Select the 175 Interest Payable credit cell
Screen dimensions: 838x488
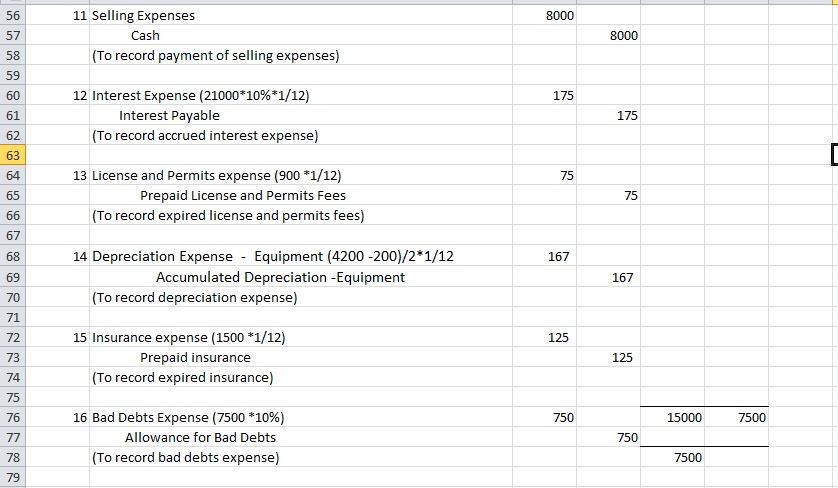pyautogui.click(x=608, y=115)
